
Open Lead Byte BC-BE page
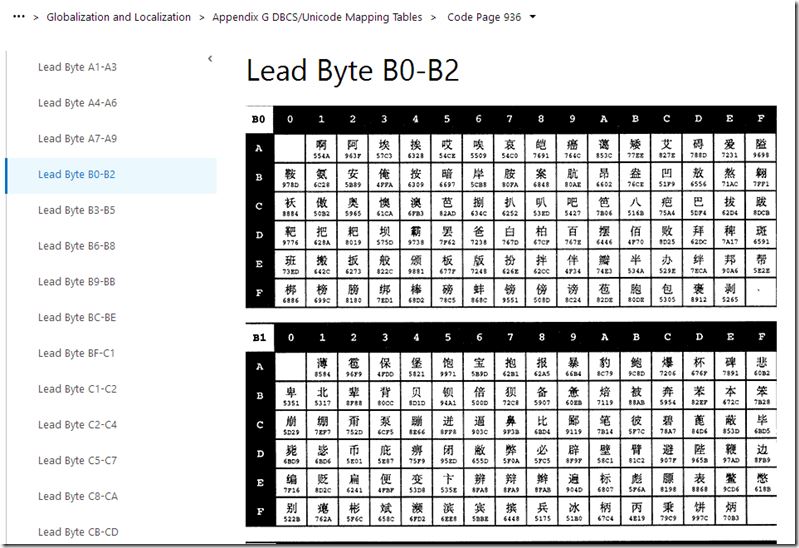[77, 317]
